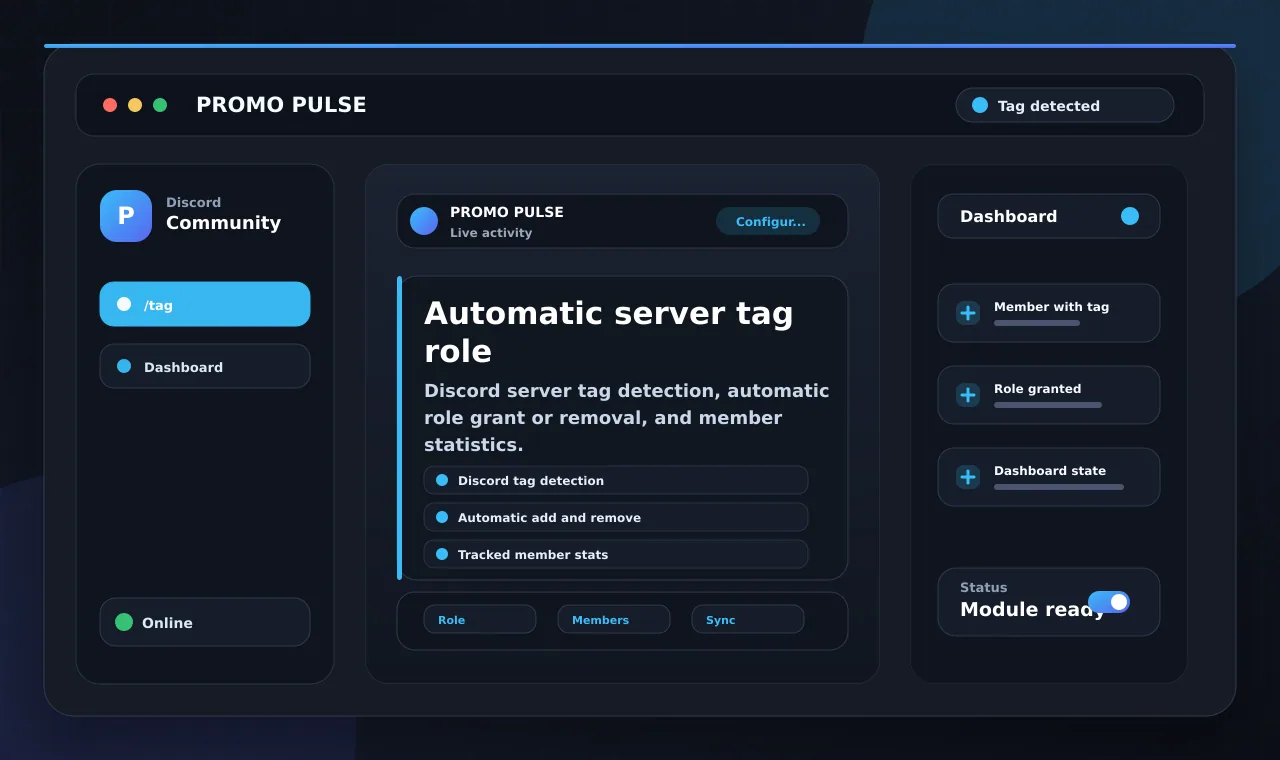
Task: Expand the Role granted plus icon
Action: [968, 395]
